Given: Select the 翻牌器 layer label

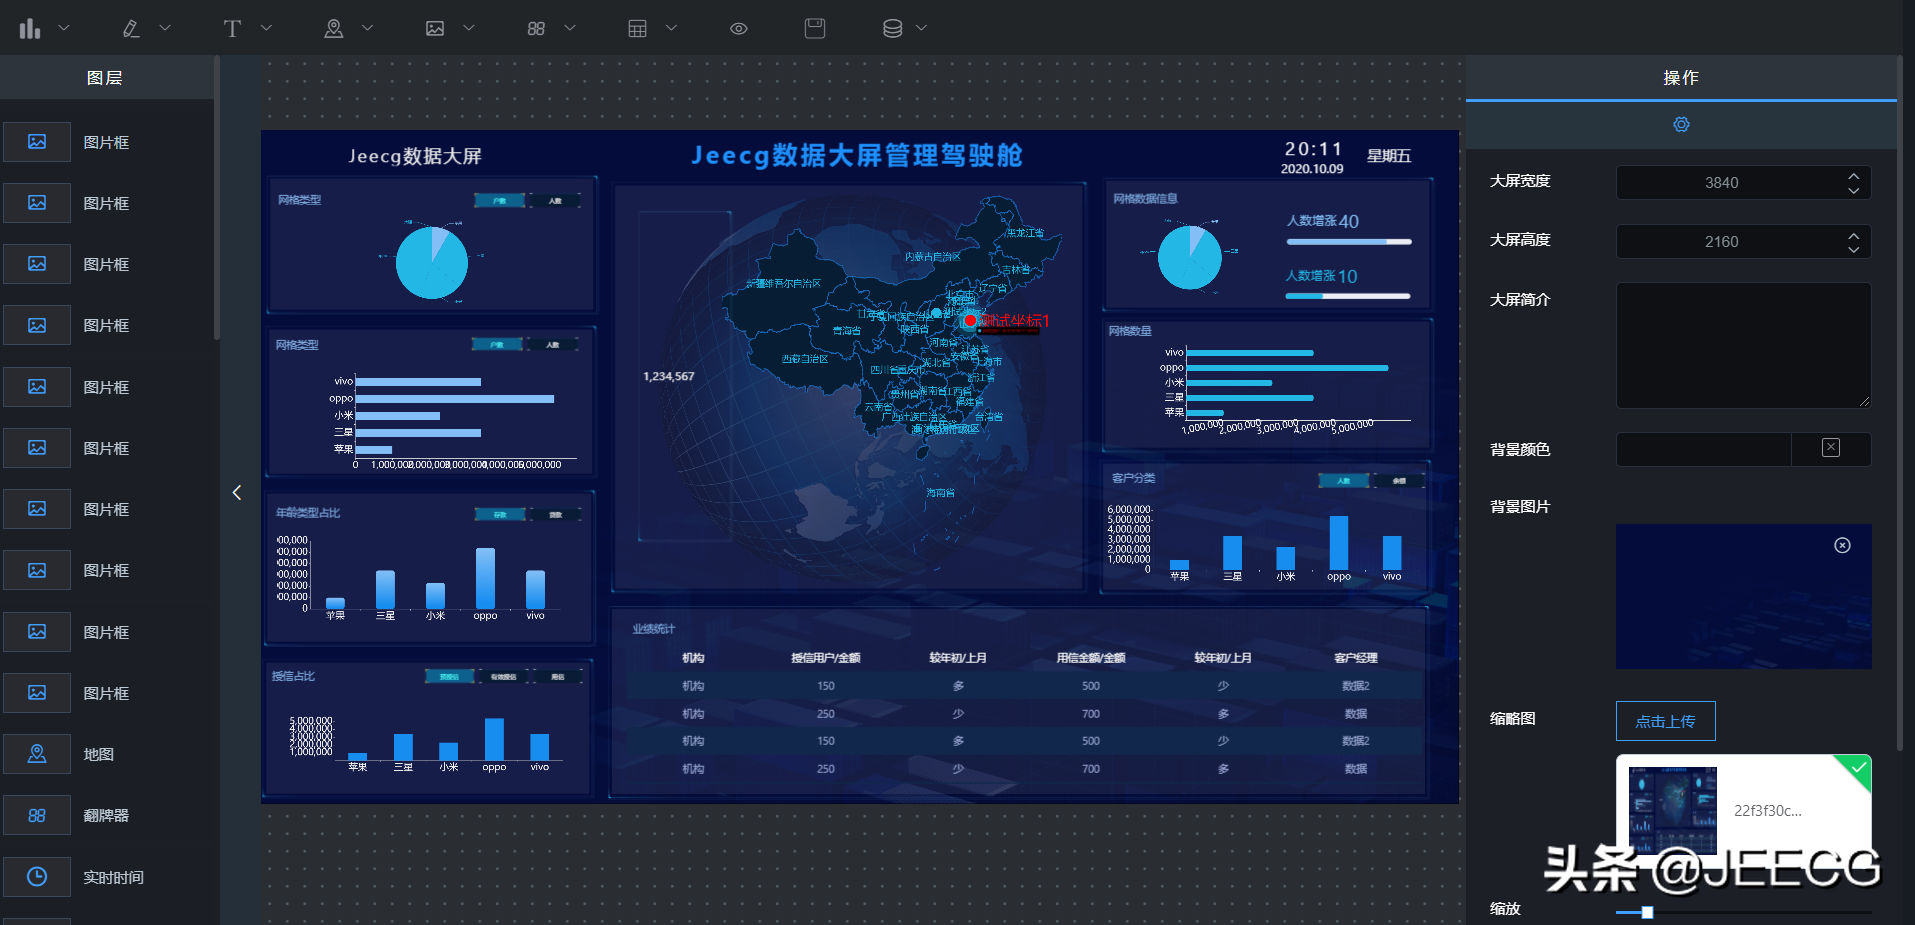Looking at the screenshot, I should [x=106, y=815].
